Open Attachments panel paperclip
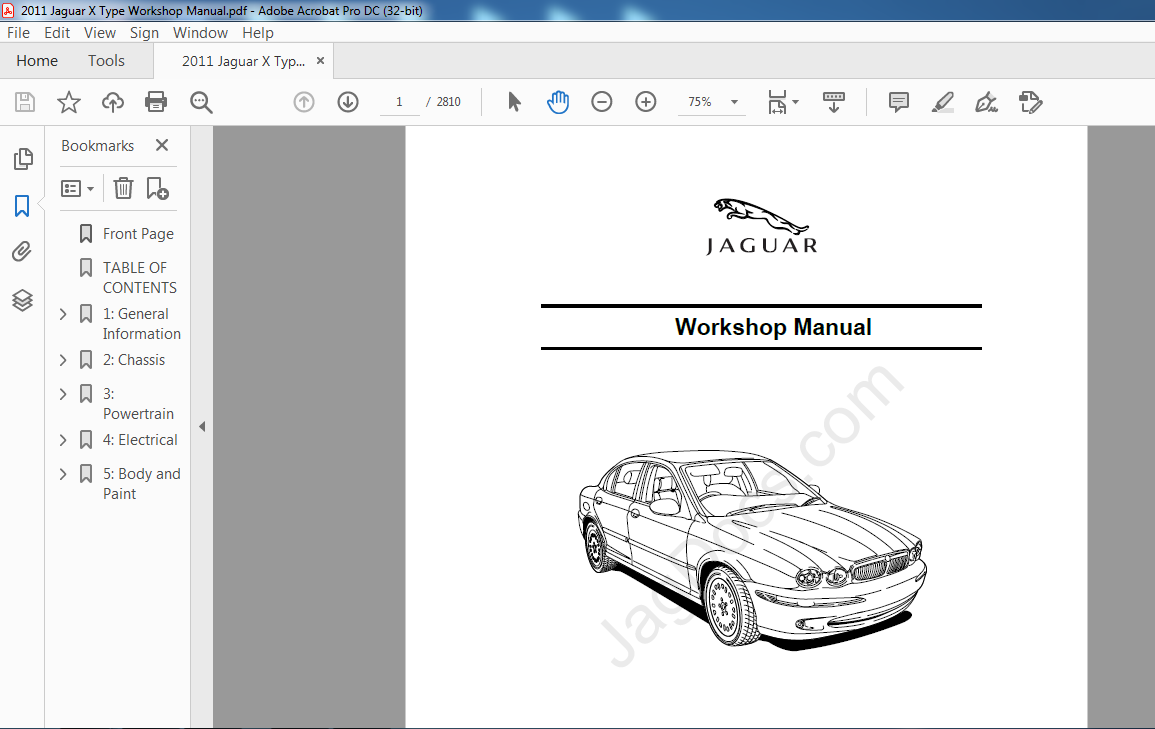Image resolution: width=1155 pixels, height=729 pixels. click(22, 252)
